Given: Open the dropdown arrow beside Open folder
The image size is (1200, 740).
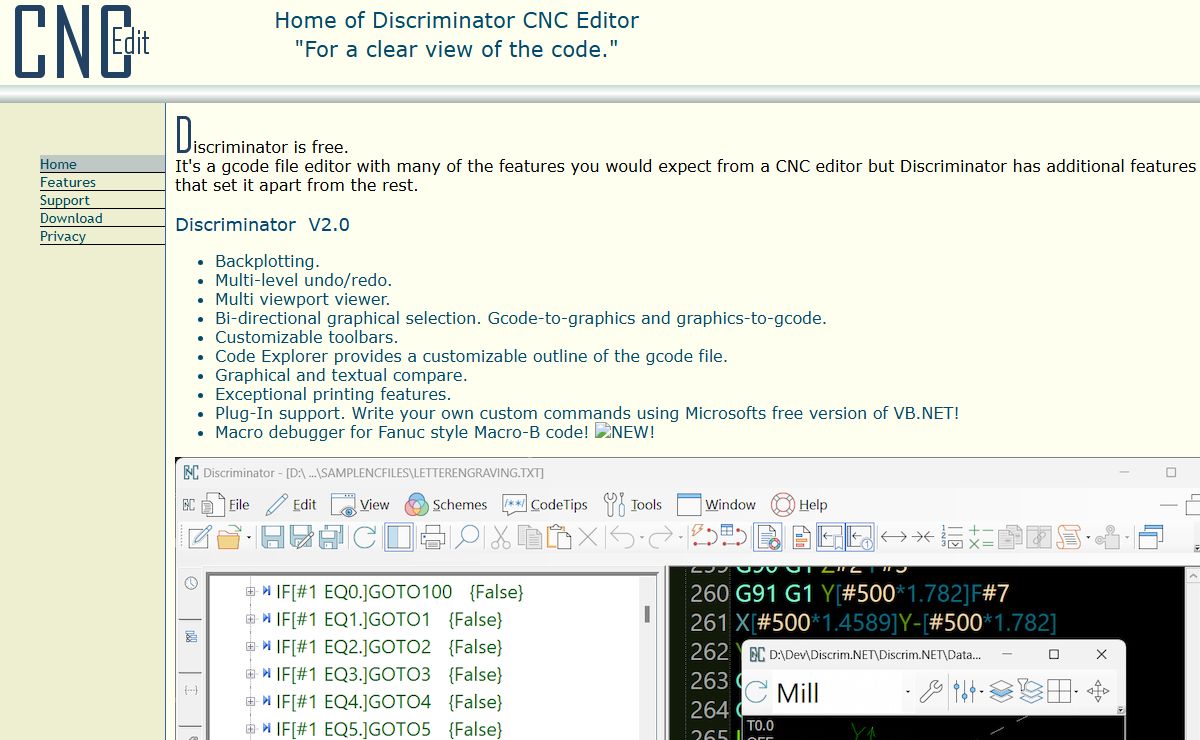Looking at the screenshot, I should (248, 538).
